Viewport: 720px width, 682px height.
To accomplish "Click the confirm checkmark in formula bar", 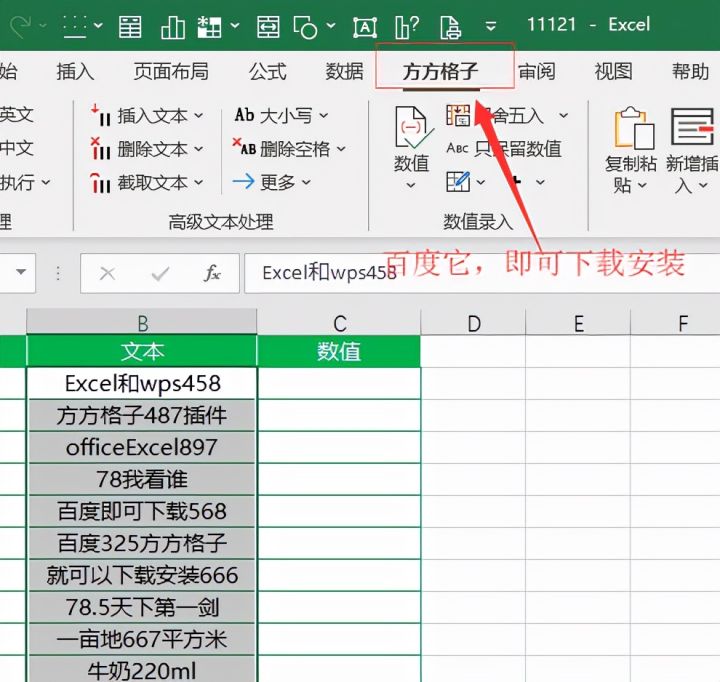I will [160, 274].
